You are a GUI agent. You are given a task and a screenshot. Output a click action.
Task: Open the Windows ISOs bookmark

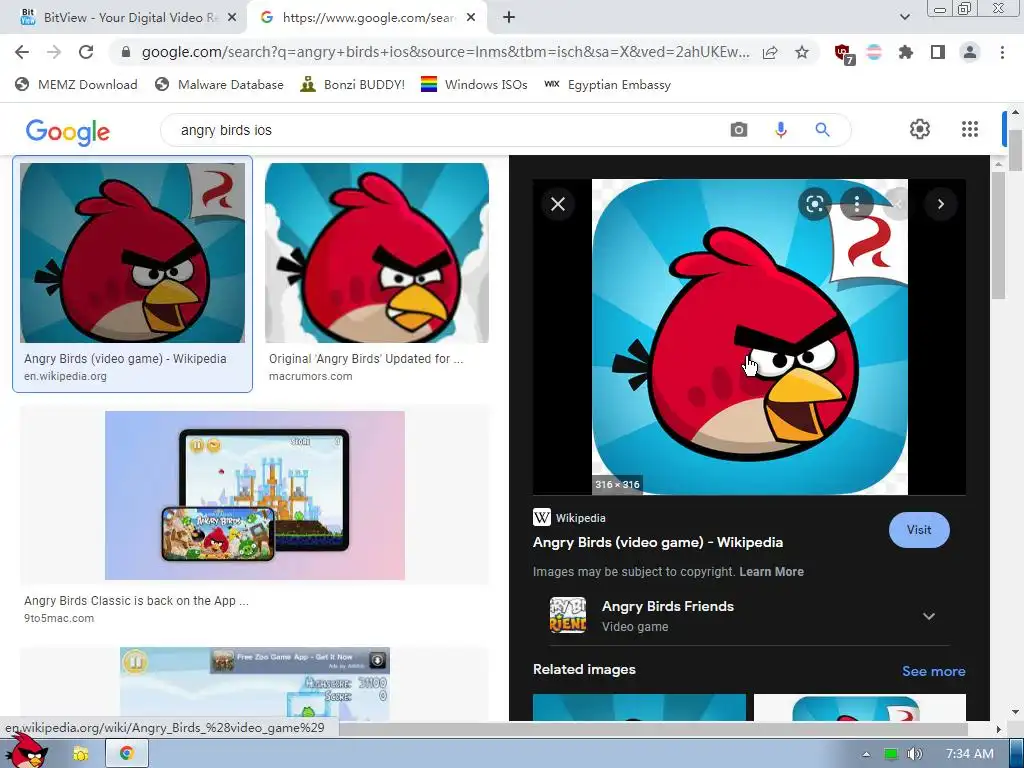pyautogui.click(x=474, y=84)
